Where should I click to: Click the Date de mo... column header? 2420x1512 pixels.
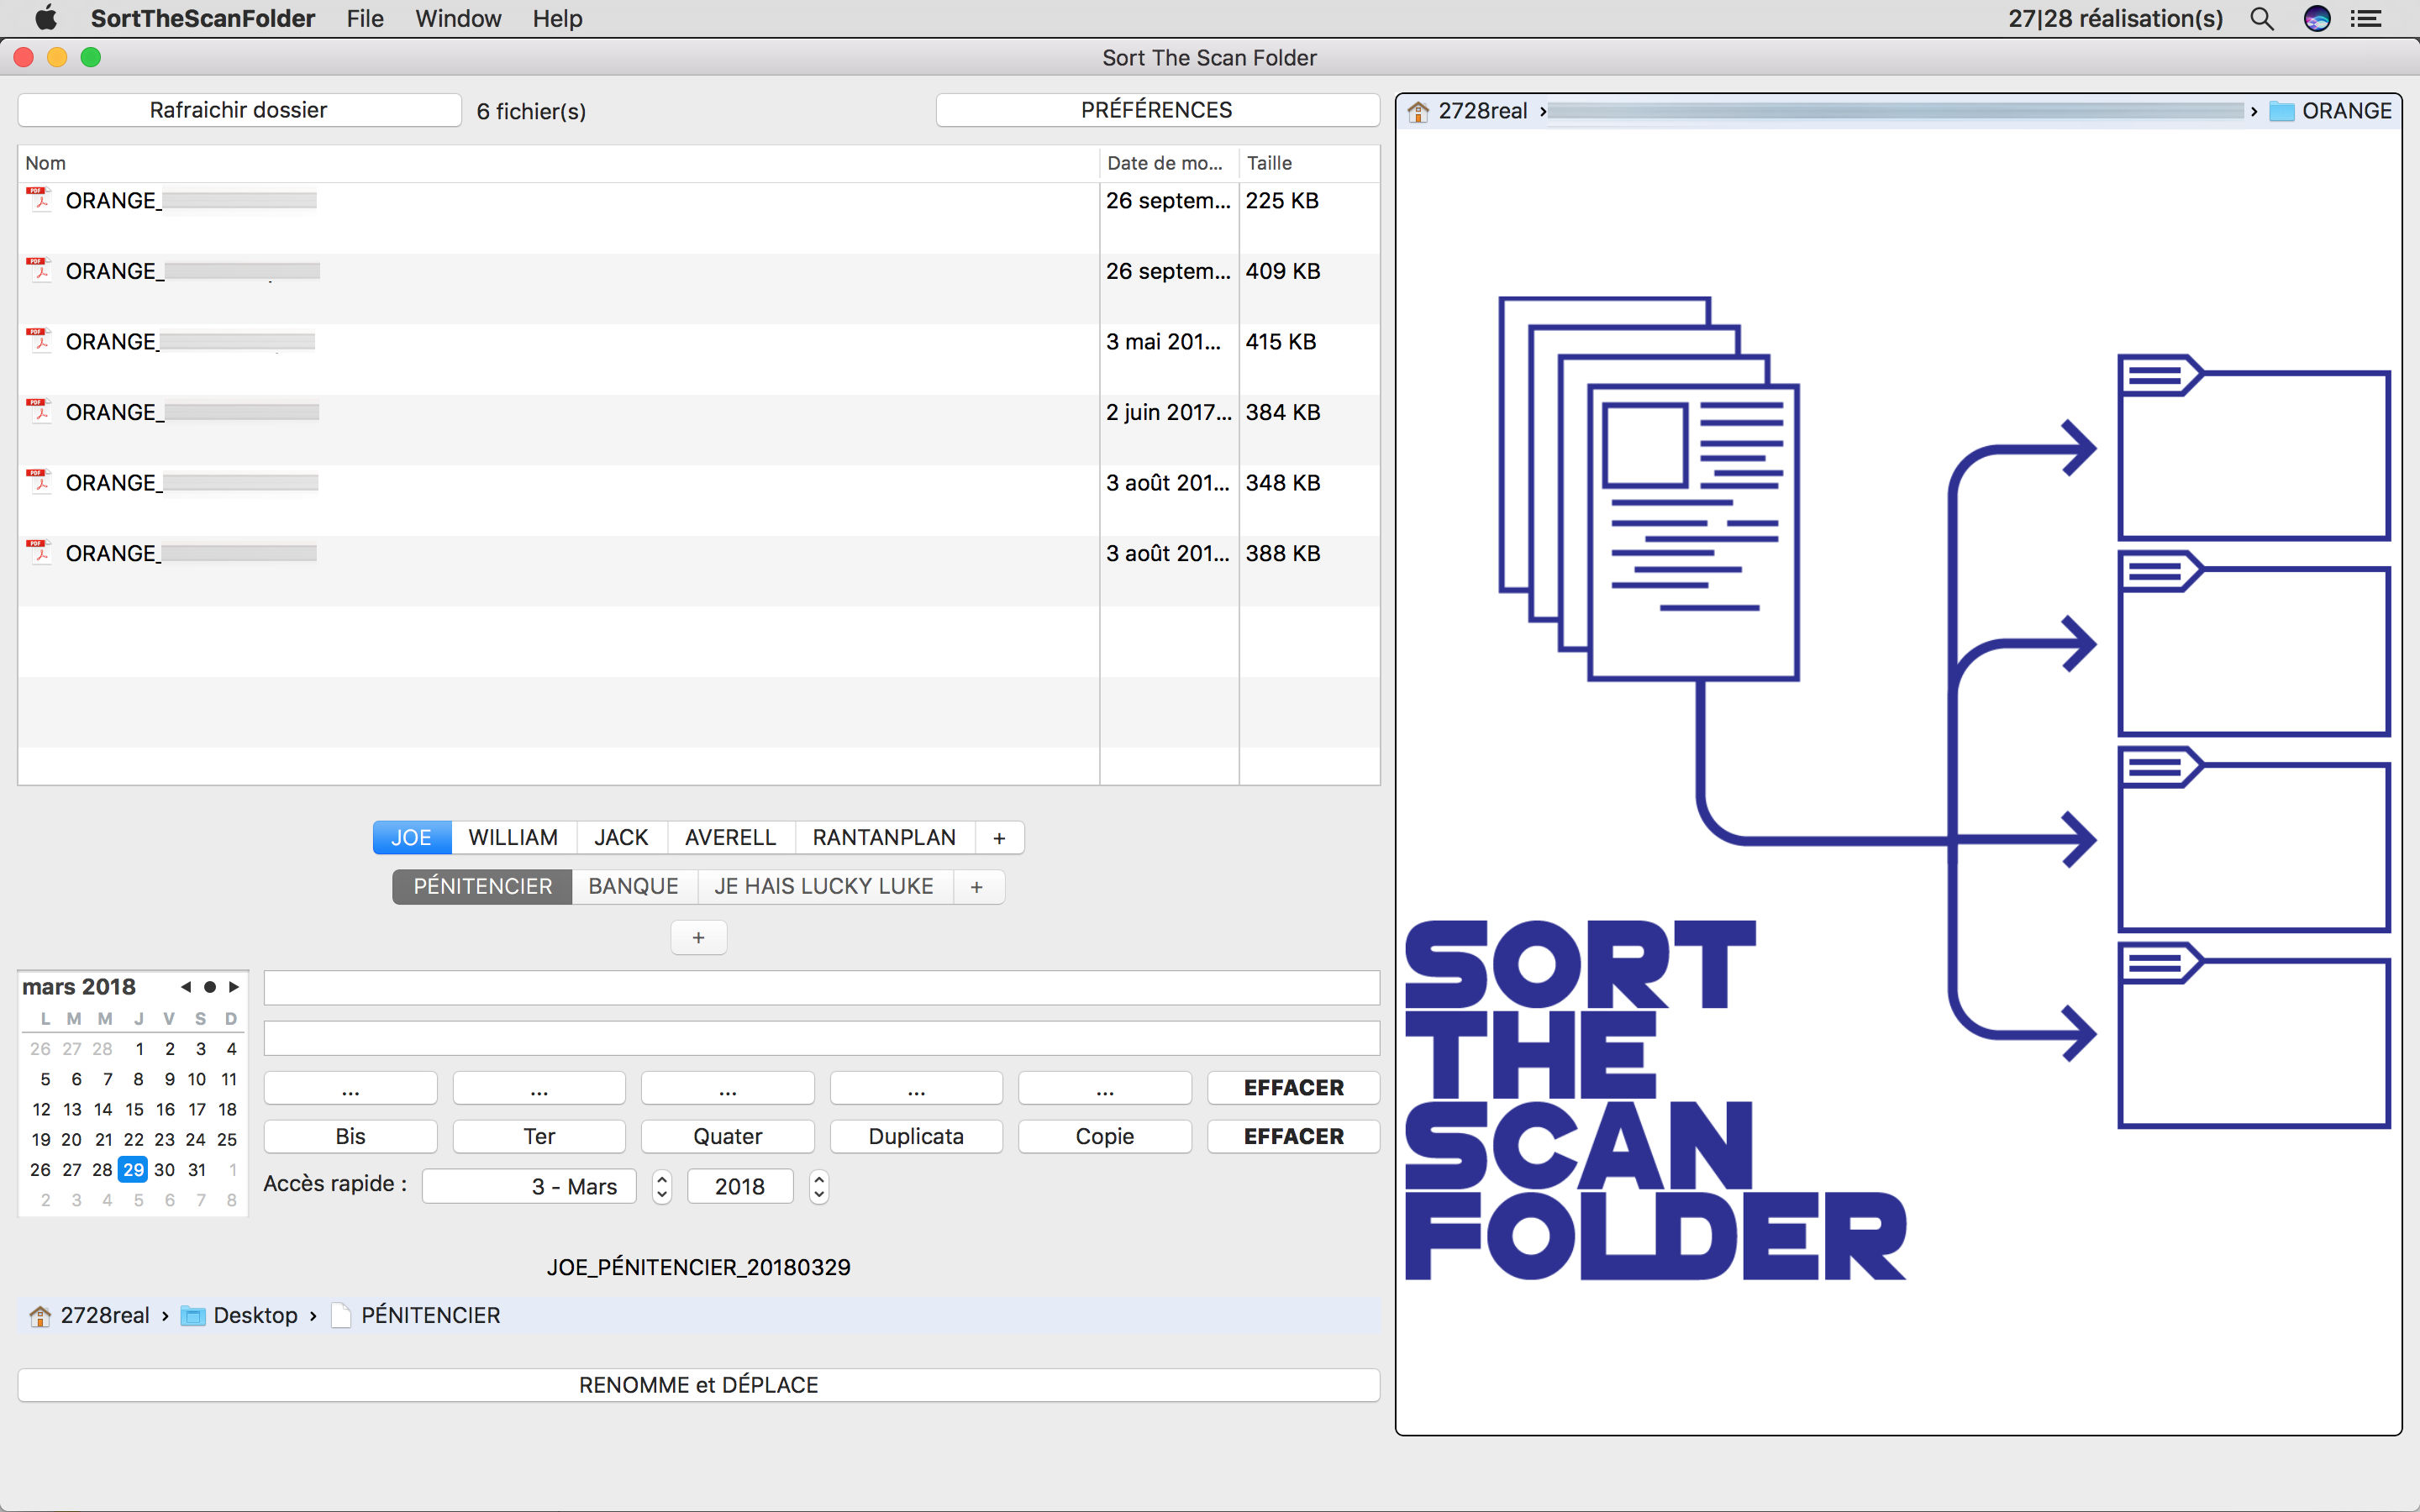pos(1165,163)
